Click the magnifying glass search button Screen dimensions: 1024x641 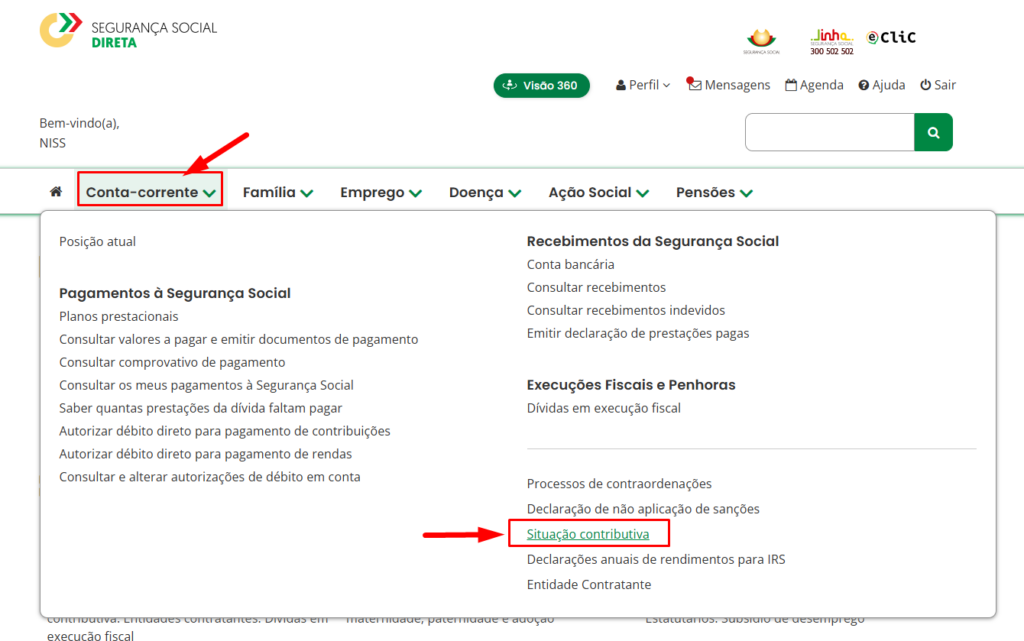933,132
